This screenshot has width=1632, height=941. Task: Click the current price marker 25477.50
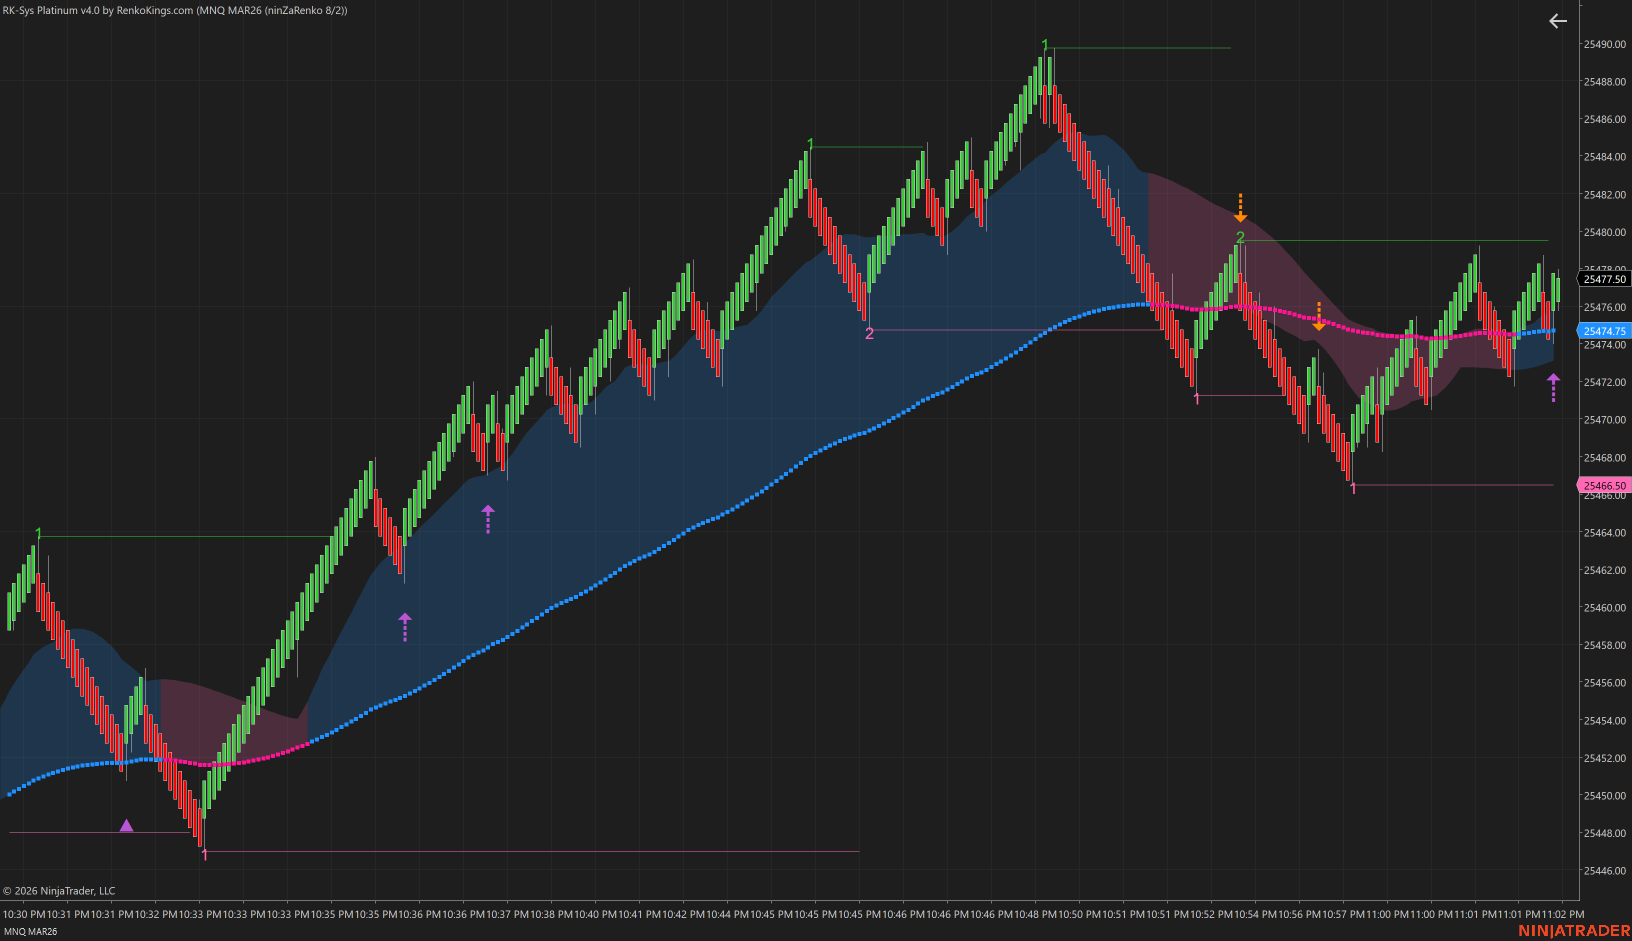pyautogui.click(x=1604, y=279)
